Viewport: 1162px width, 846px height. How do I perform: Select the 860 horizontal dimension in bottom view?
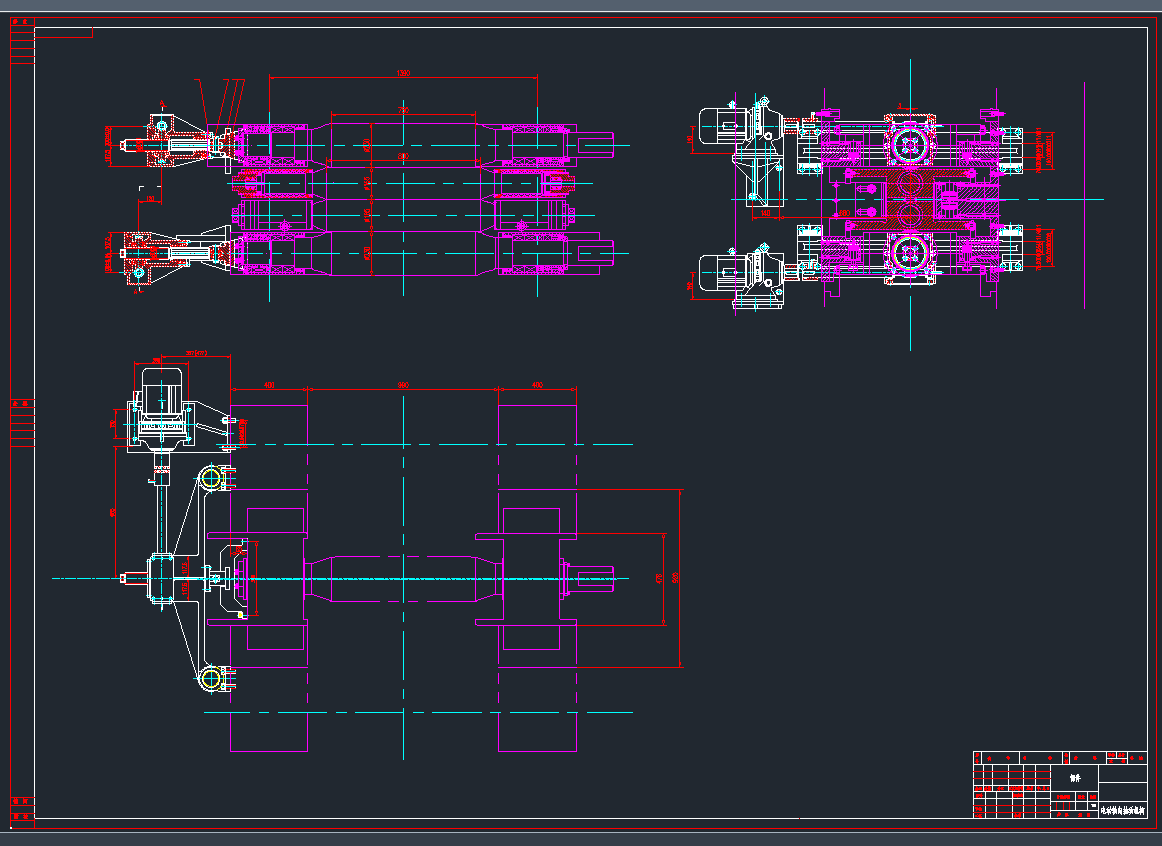coord(403,385)
